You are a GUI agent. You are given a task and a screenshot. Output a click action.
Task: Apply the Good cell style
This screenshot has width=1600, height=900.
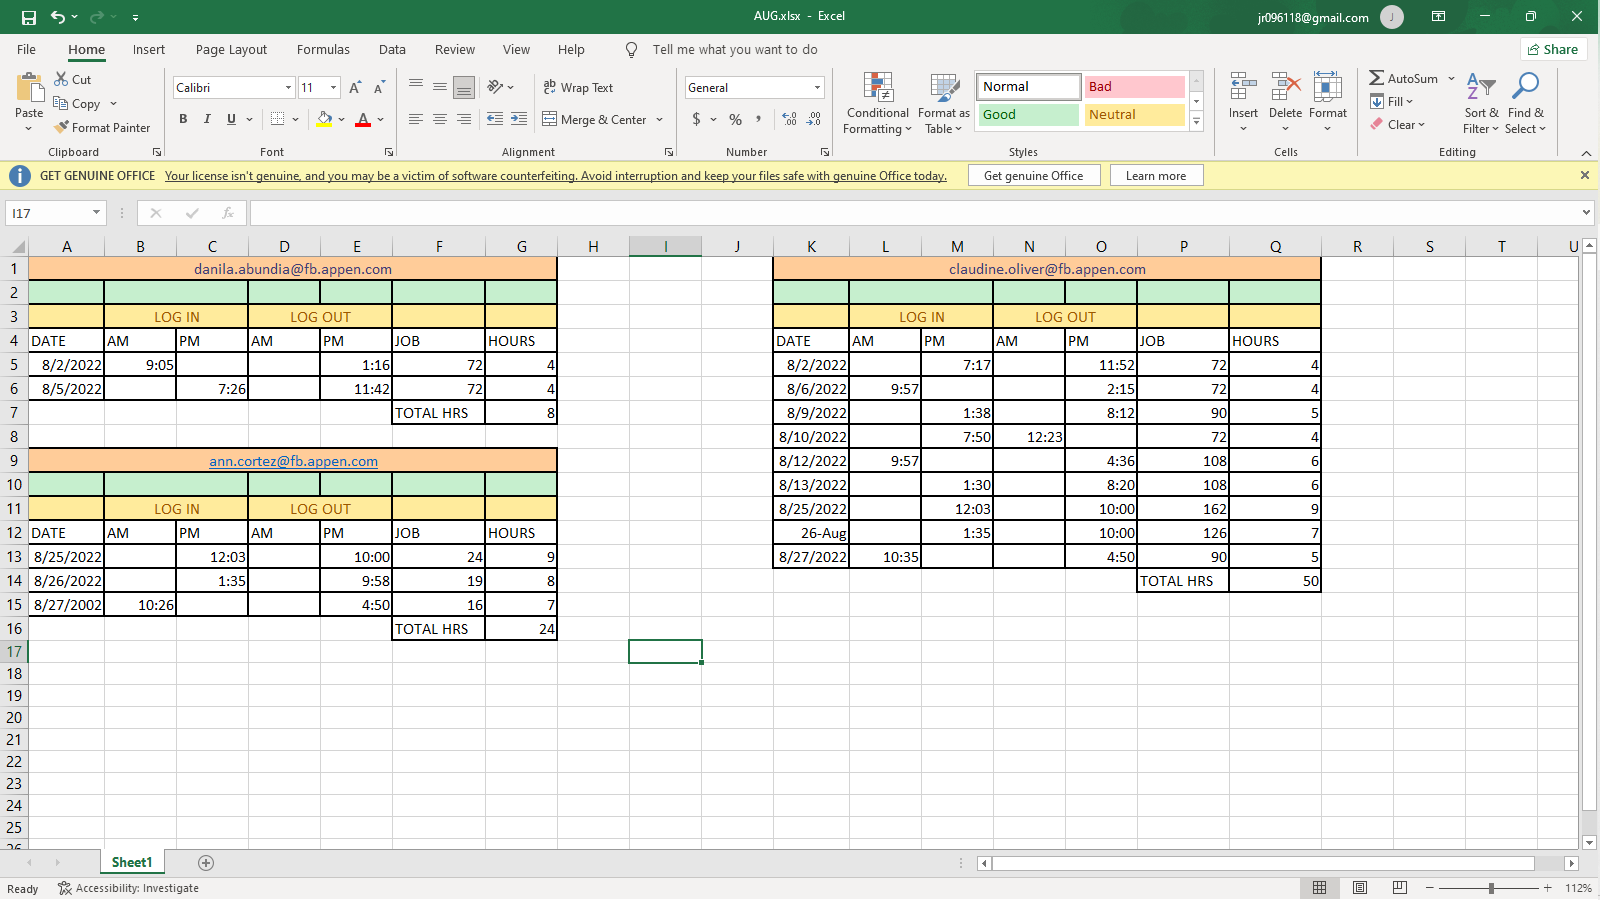(1029, 115)
